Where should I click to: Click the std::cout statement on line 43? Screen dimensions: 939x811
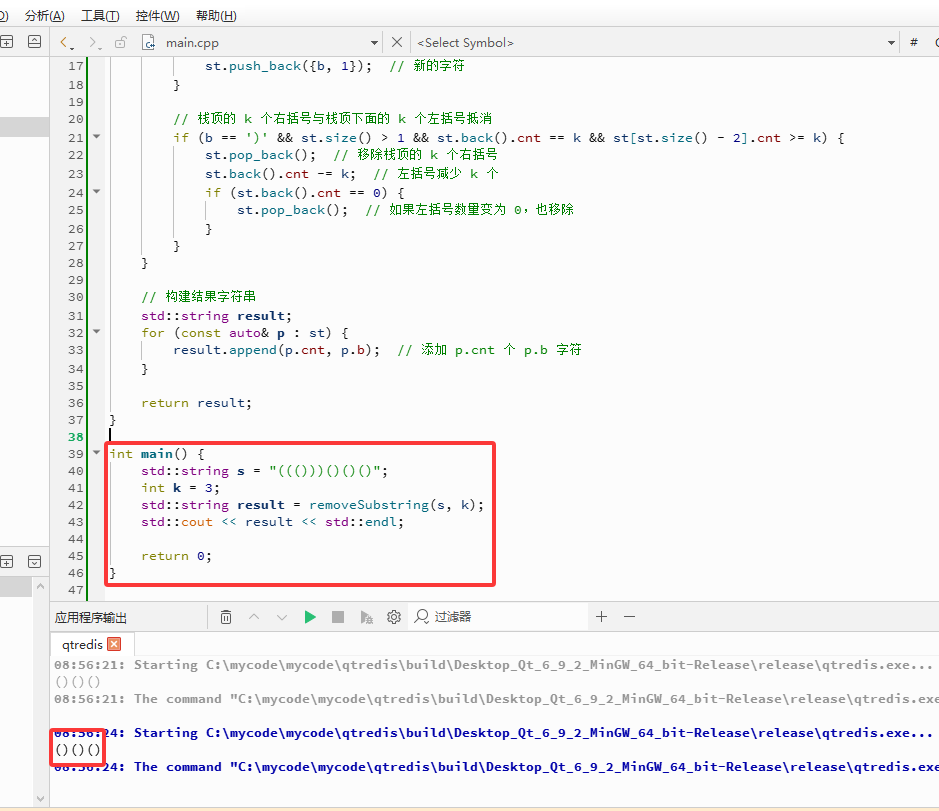(272, 522)
